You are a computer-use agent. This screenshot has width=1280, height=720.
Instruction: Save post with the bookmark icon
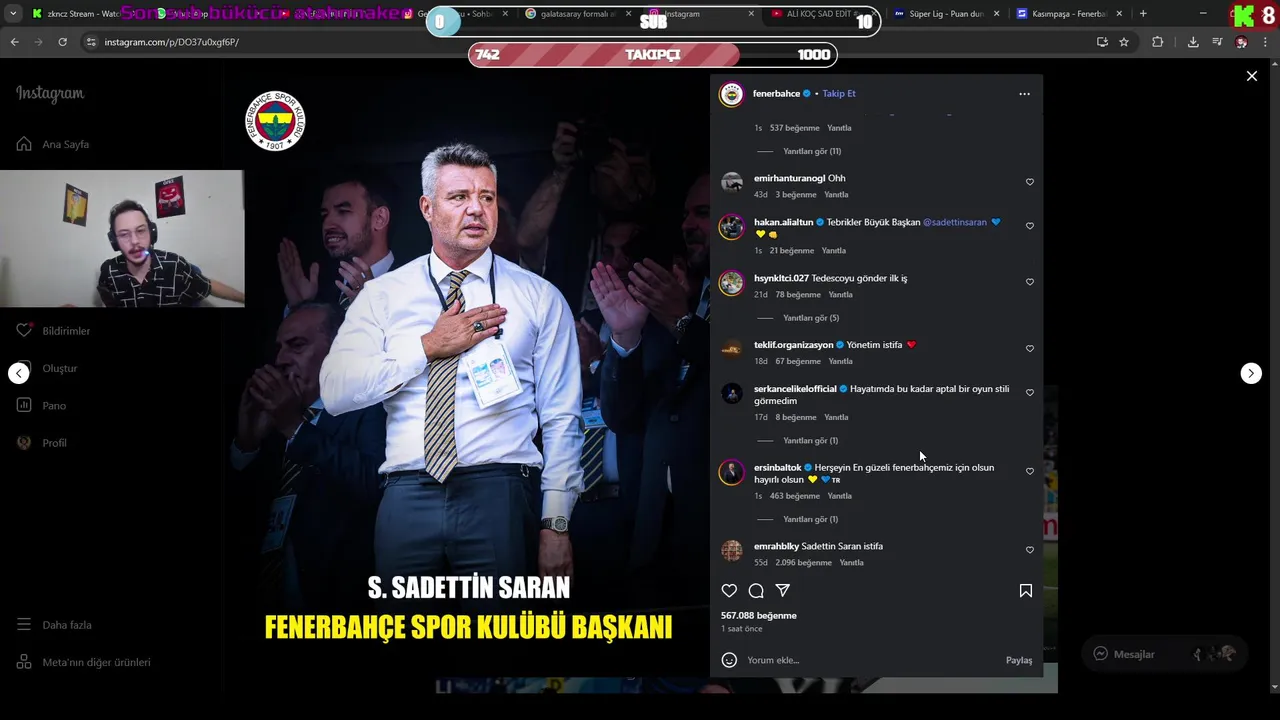pos(1025,591)
